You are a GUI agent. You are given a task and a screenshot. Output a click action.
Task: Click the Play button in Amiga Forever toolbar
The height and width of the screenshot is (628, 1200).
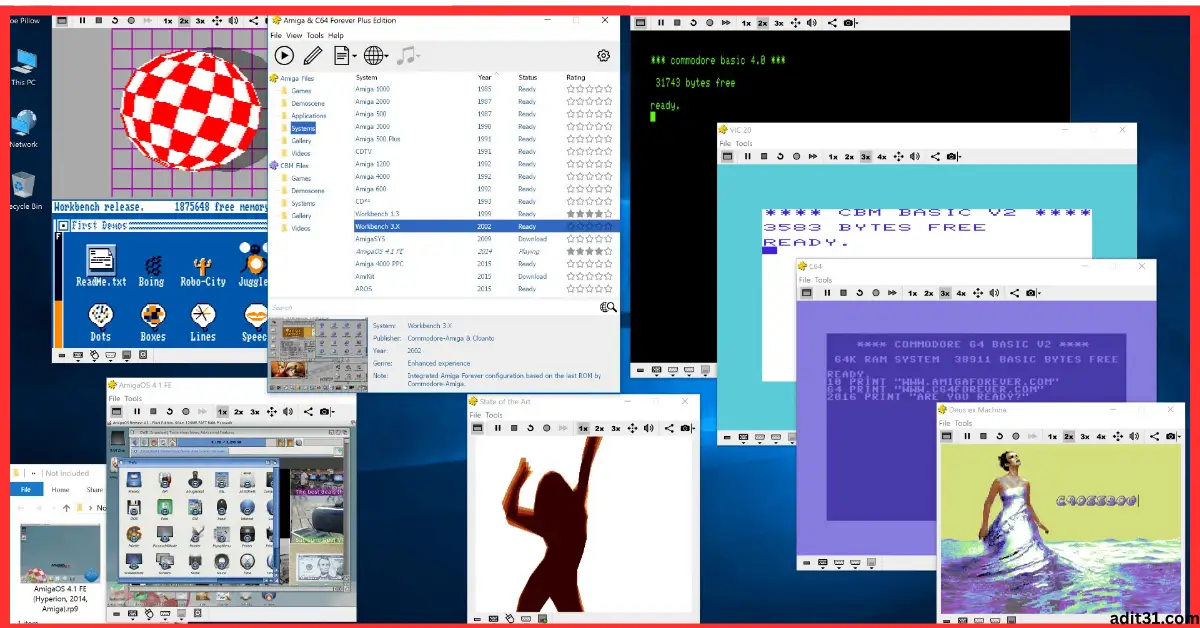coord(284,56)
